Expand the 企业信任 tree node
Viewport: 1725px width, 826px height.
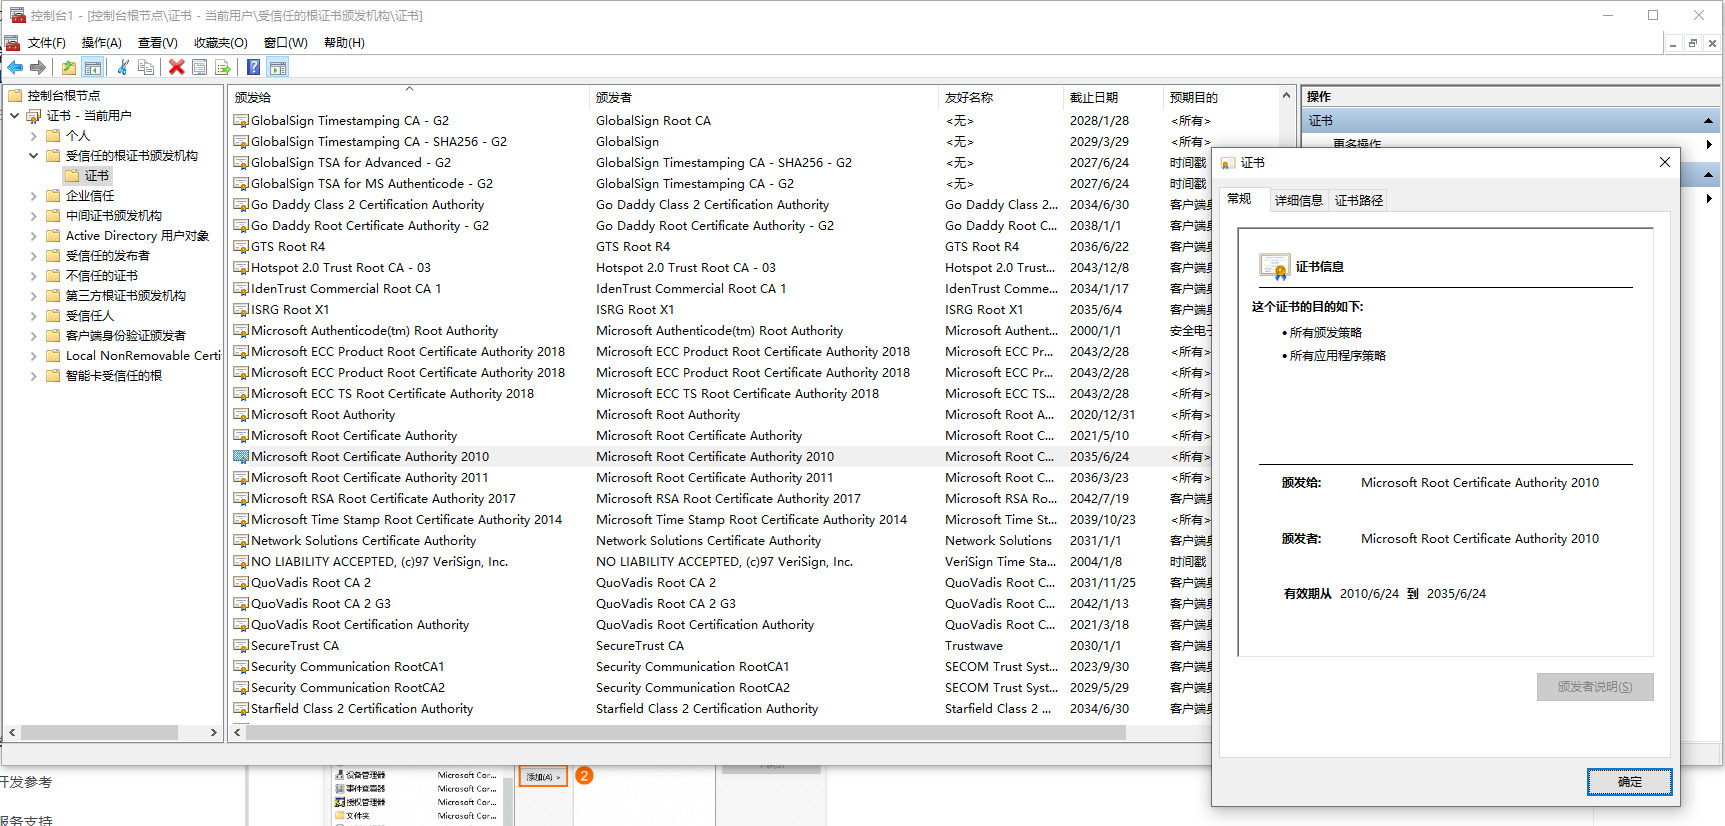[x=34, y=195]
